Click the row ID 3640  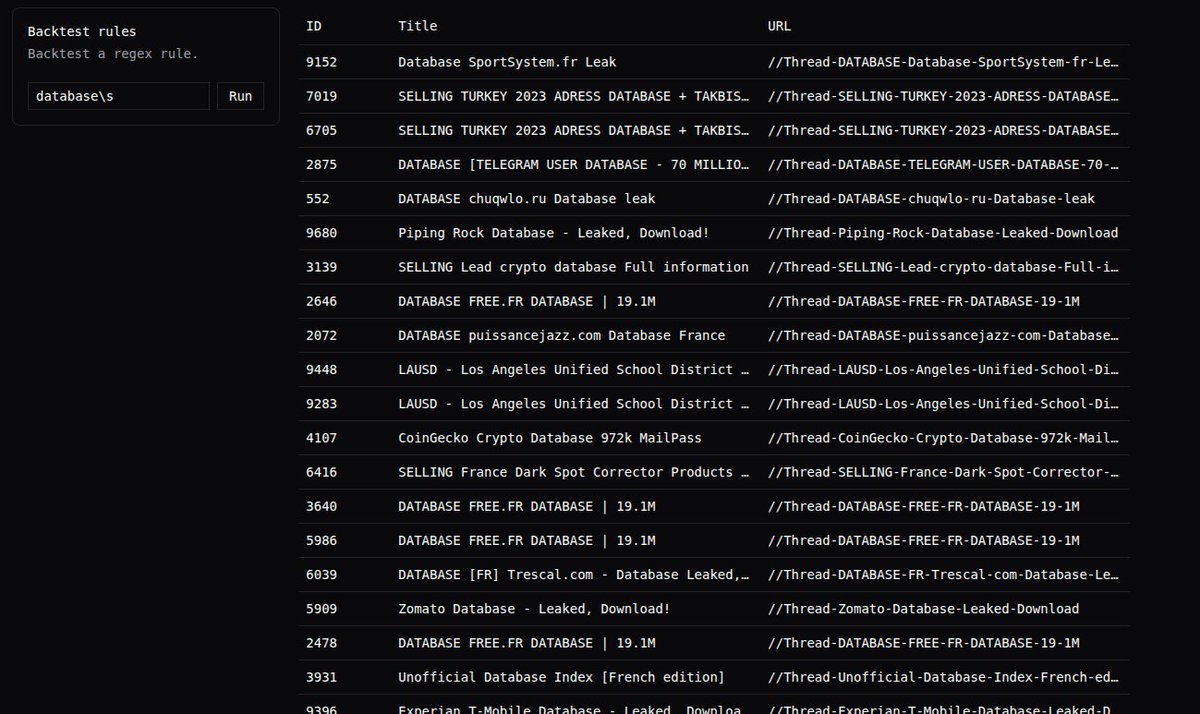pos(321,506)
